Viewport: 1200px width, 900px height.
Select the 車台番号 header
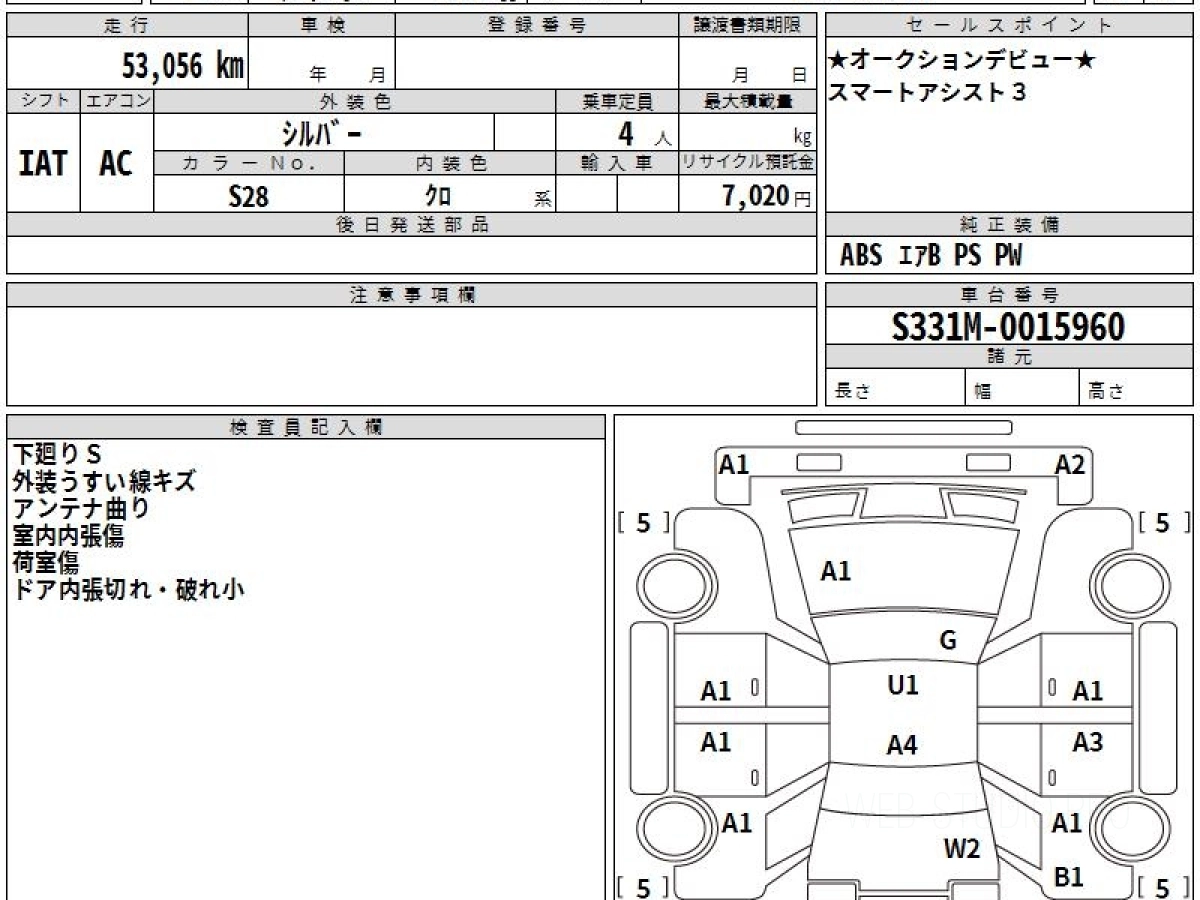pyautogui.click(x=1009, y=295)
